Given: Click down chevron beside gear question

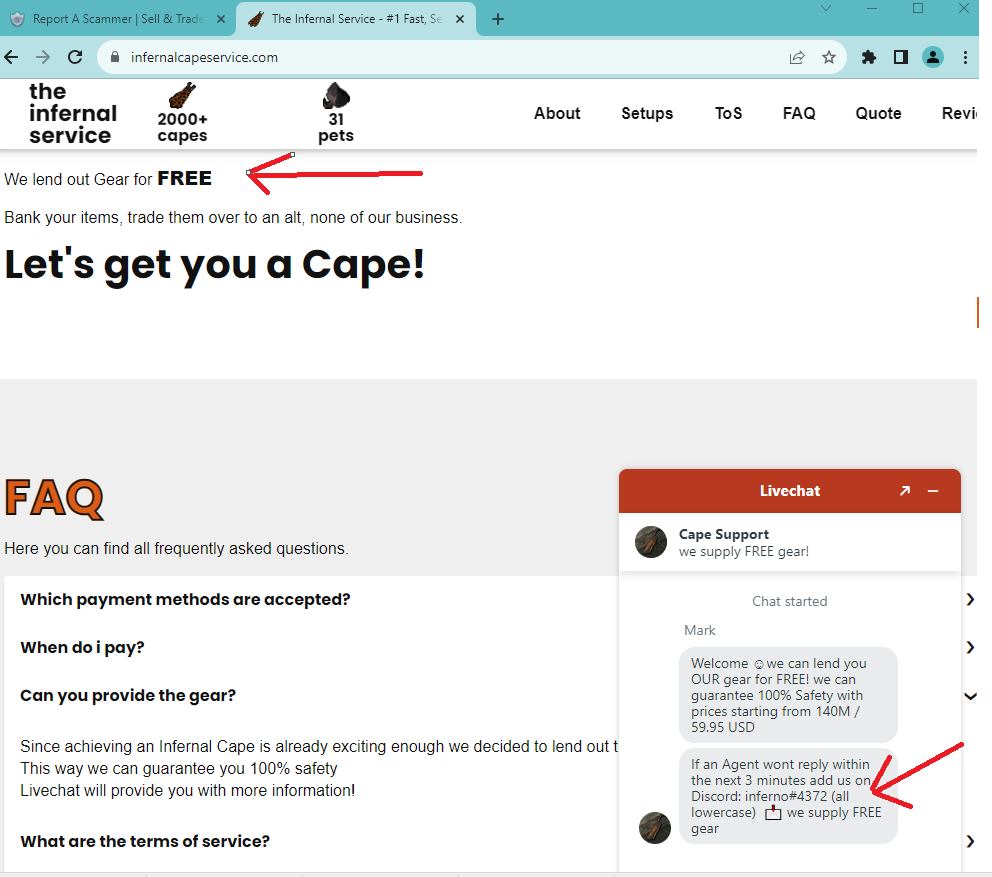Looking at the screenshot, I should pos(970,696).
